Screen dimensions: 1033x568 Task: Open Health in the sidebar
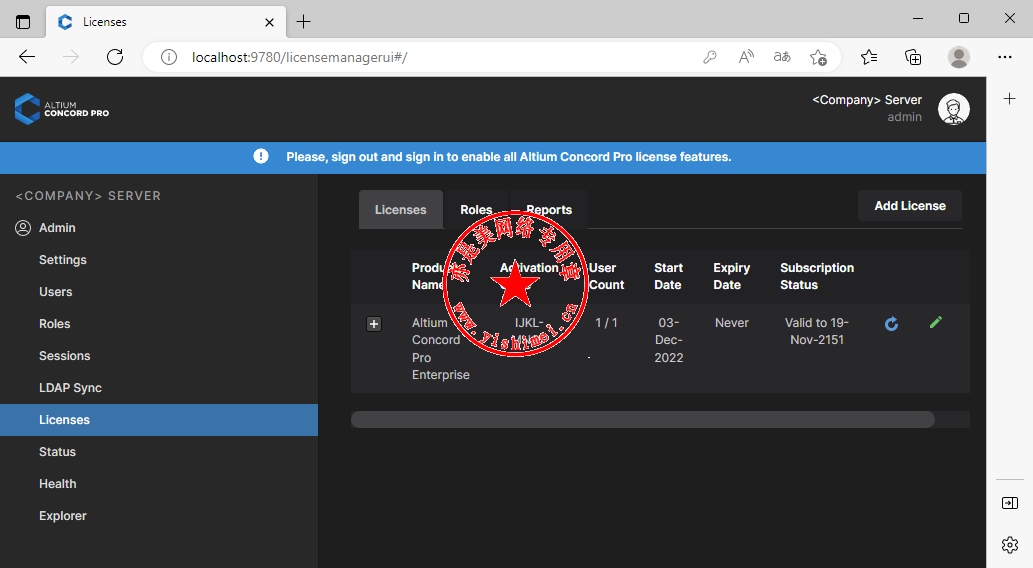pyautogui.click(x=57, y=484)
